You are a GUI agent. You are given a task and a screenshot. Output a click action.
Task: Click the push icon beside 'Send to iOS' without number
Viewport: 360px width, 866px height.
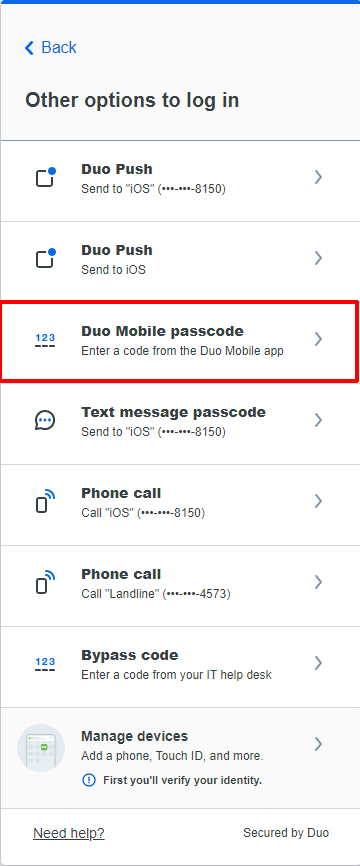click(x=45, y=258)
